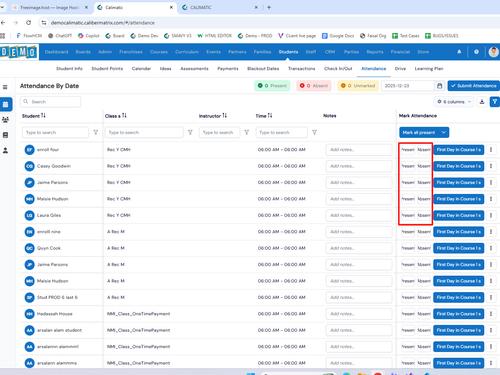
Task: Open the settings gear in header
Action: click(476, 52)
